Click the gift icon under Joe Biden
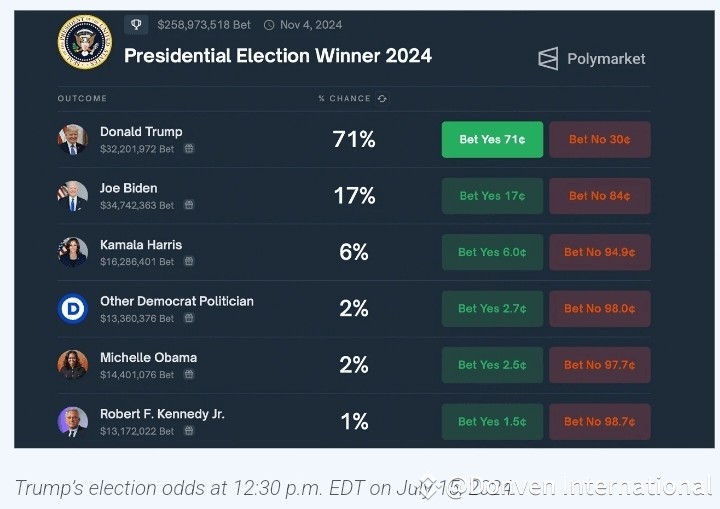The image size is (720, 509). pyautogui.click(x=189, y=205)
